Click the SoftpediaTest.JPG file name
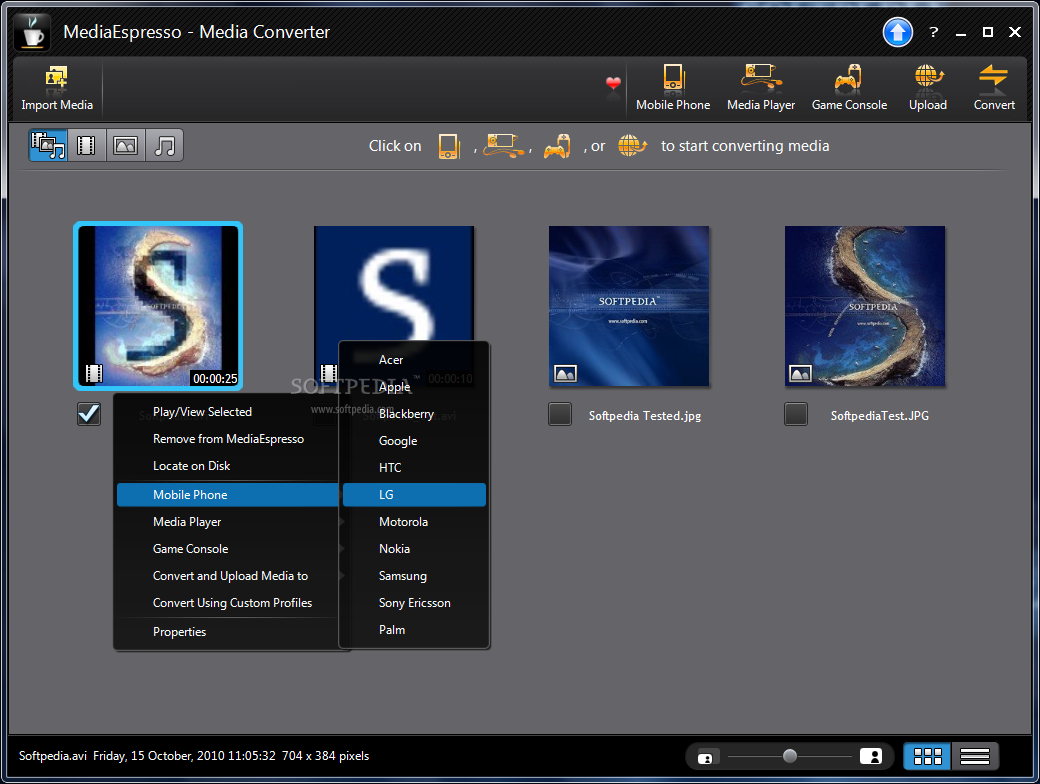The image size is (1040, 784). (x=879, y=416)
